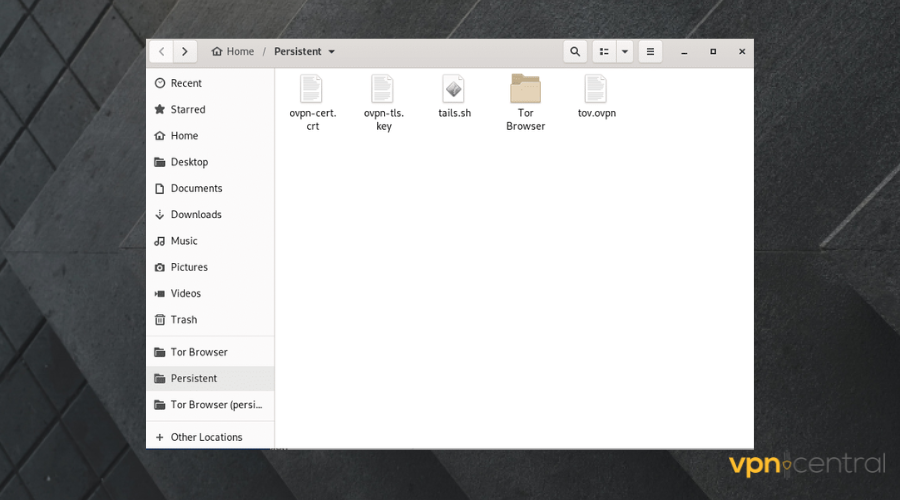This screenshot has height=500, width=900.
Task: Expand the view options dropdown arrow
Action: click(625, 52)
